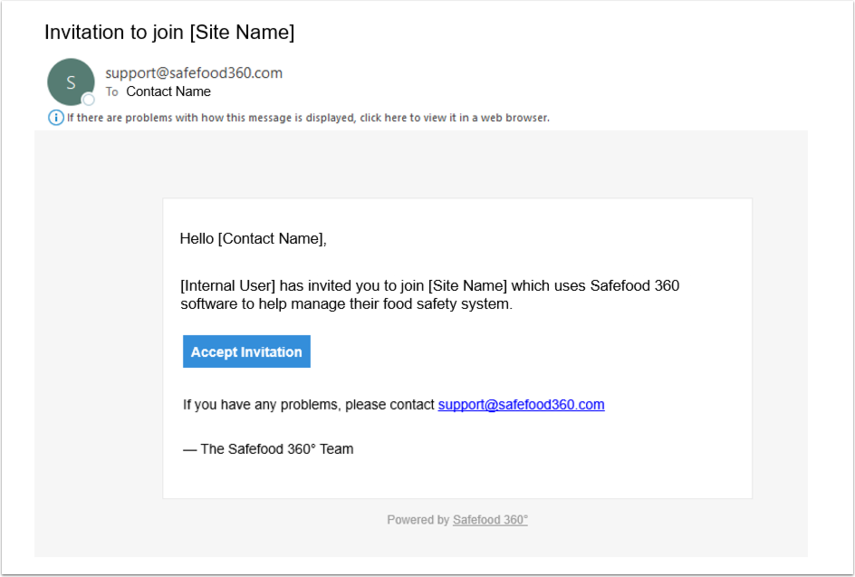855x577 pixels.
Task: Click the presence status dot on the avatar
Action: coord(88,99)
